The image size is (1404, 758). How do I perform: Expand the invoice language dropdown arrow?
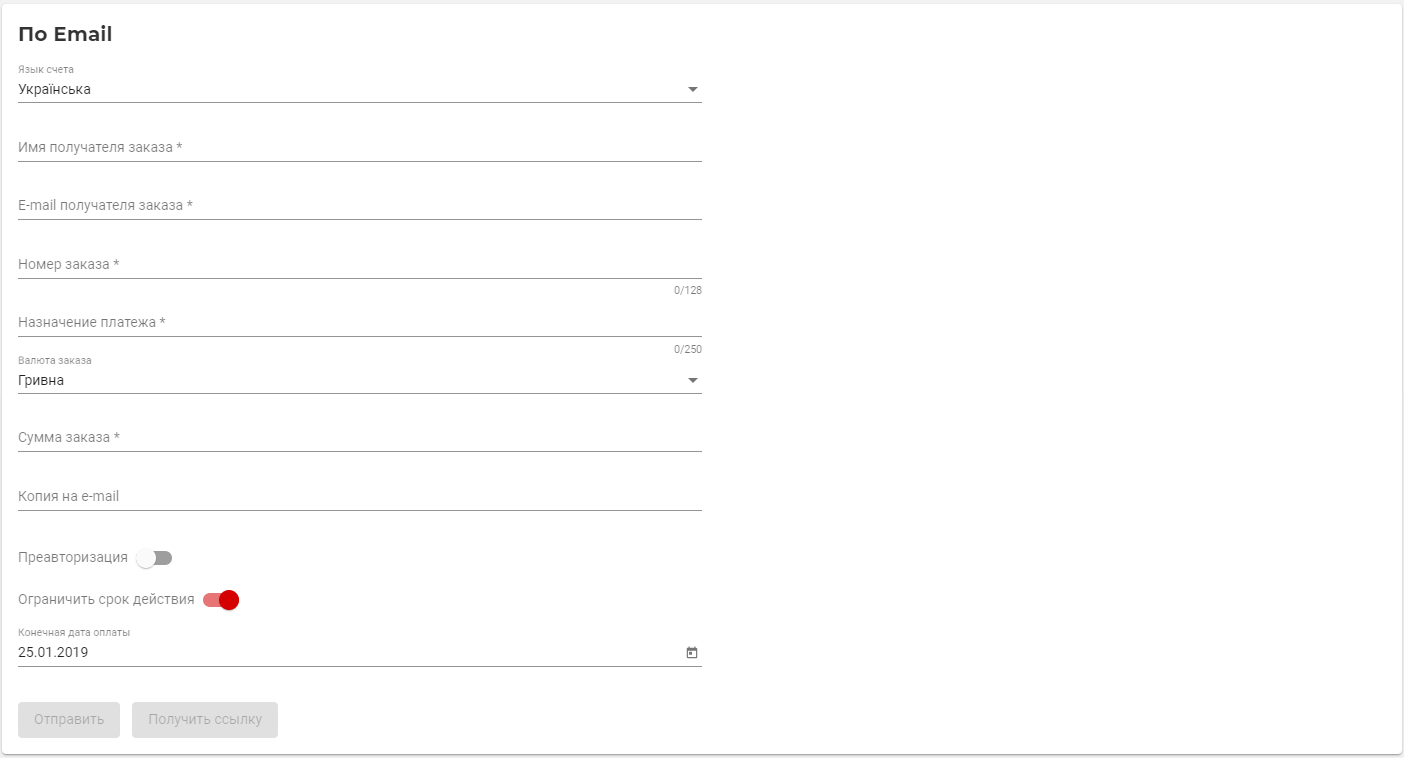[692, 90]
